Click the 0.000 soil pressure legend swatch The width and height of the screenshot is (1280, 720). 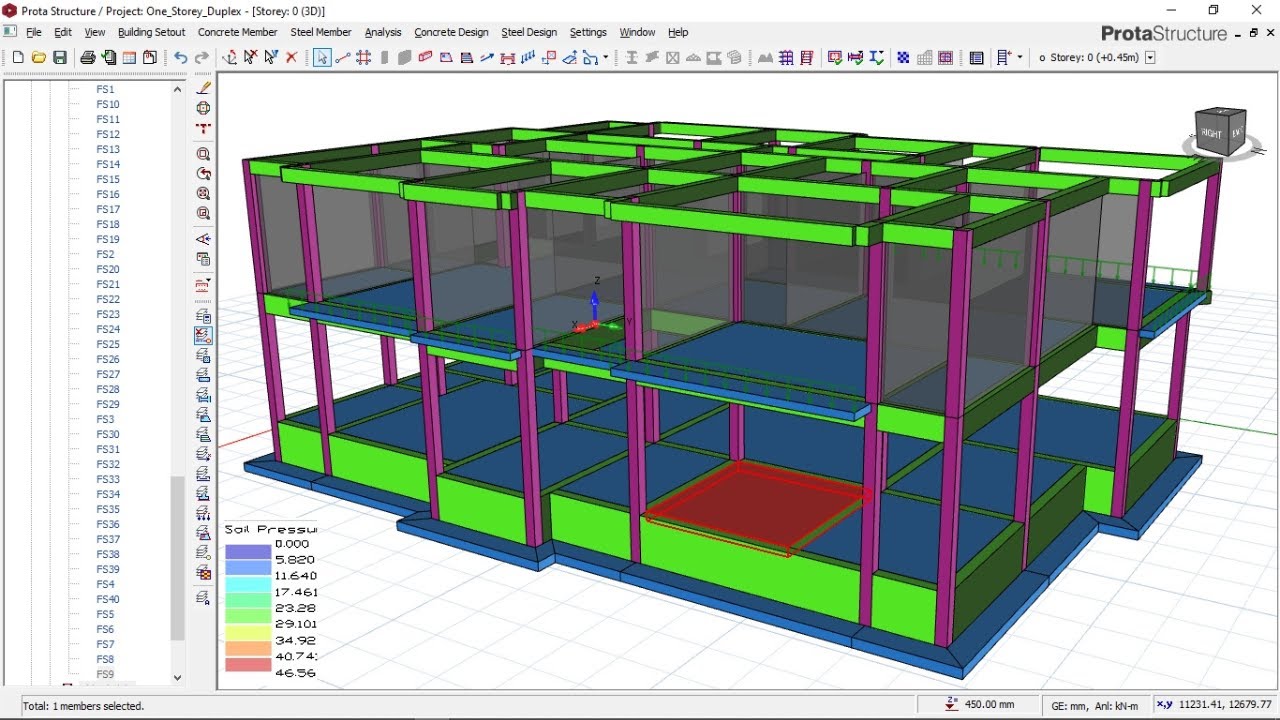pyautogui.click(x=248, y=550)
